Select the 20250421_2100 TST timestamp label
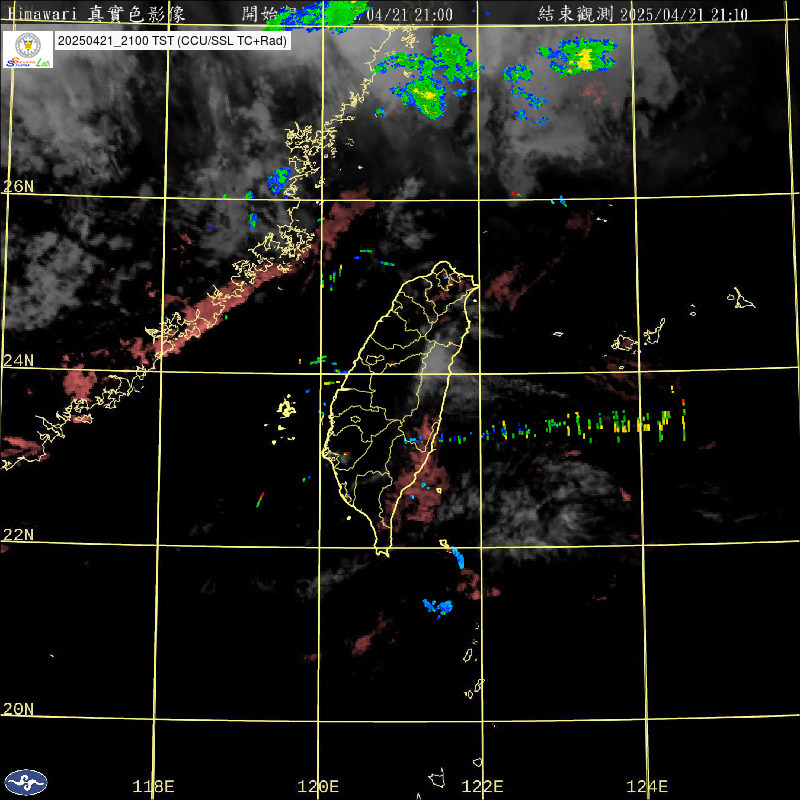The height and width of the screenshot is (800, 800). click(172, 41)
